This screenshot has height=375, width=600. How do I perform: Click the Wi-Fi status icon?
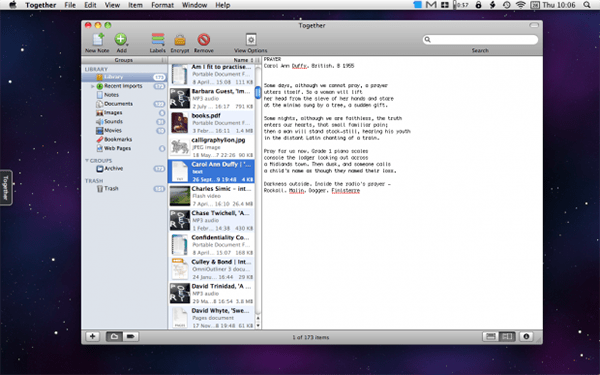tap(520, 5)
